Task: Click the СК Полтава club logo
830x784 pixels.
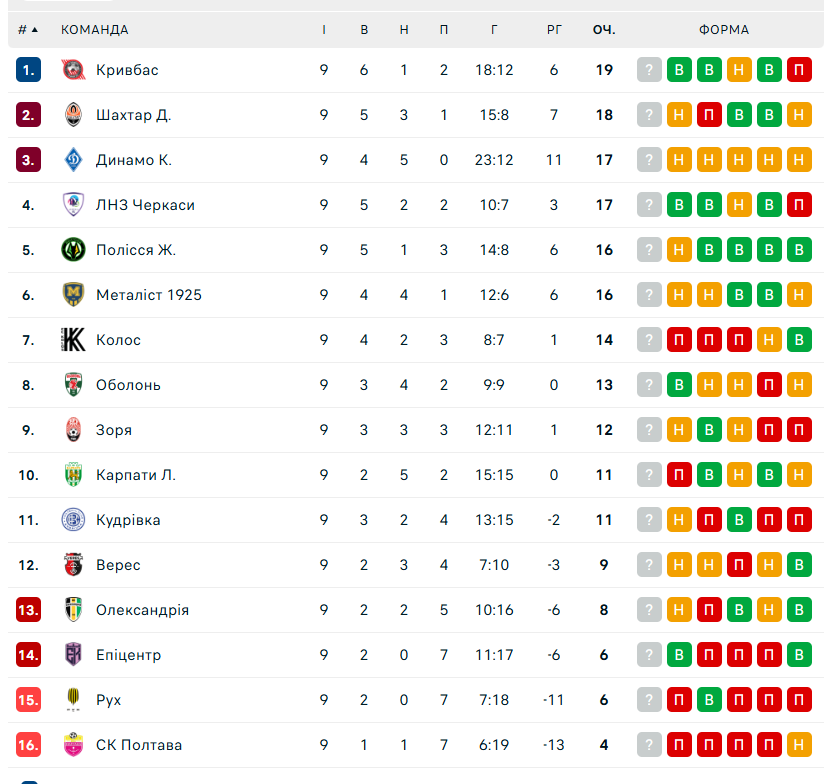Action: pyautogui.click(x=74, y=745)
